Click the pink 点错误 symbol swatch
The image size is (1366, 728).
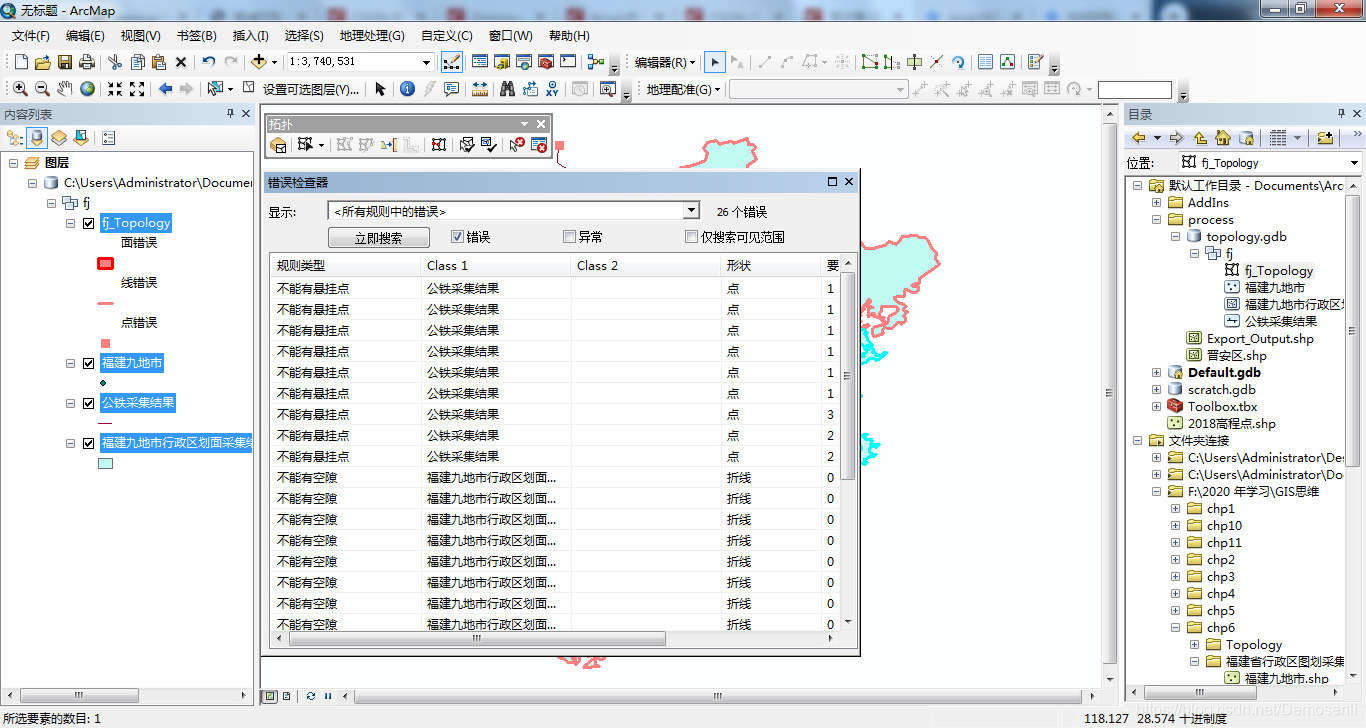pyautogui.click(x=105, y=343)
